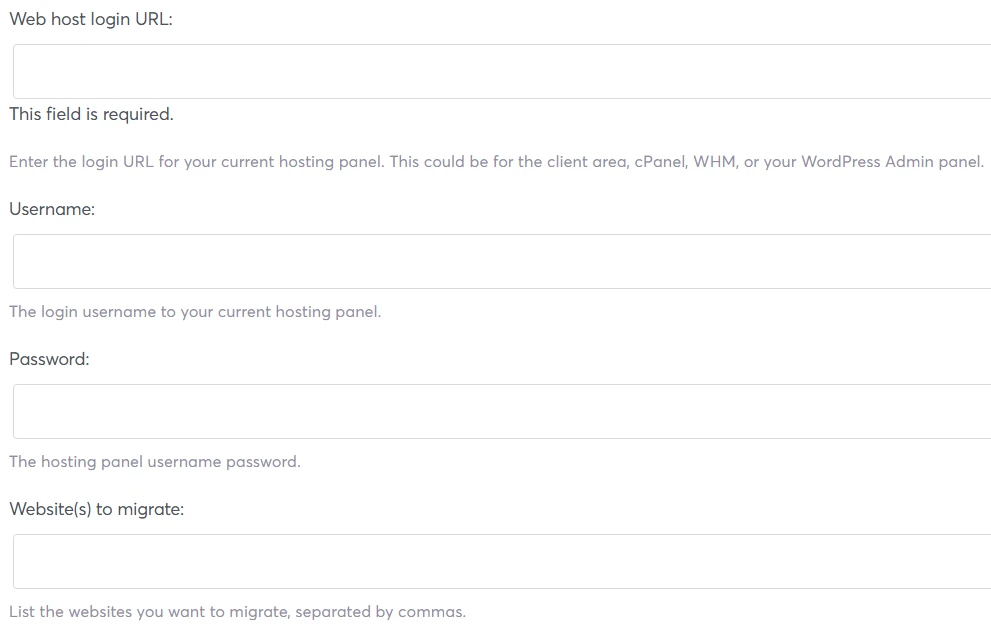The height and width of the screenshot is (629, 991).
Task: Click the Web host login URL input field
Action: pyautogui.click(x=502, y=71)
